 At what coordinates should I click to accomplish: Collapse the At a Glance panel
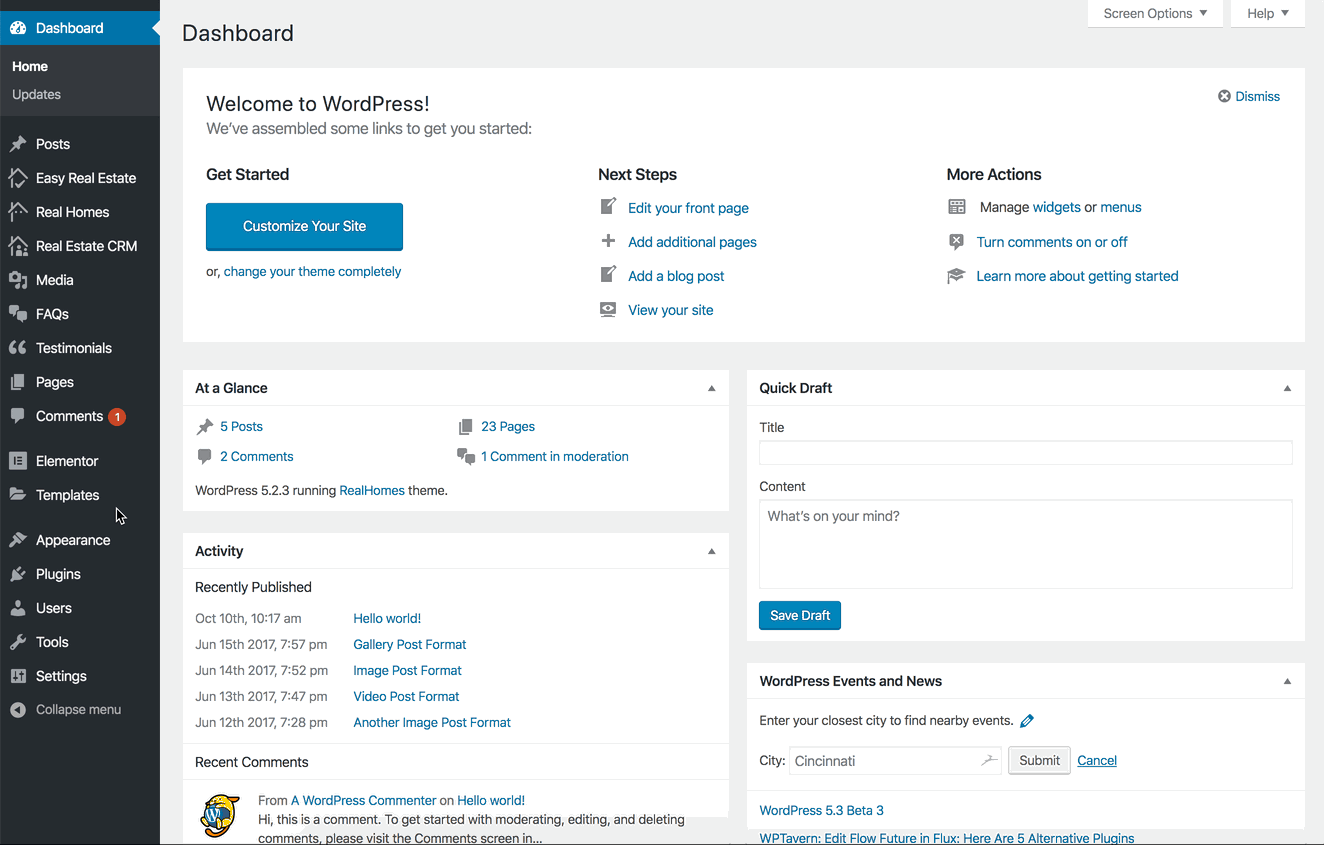712,388
